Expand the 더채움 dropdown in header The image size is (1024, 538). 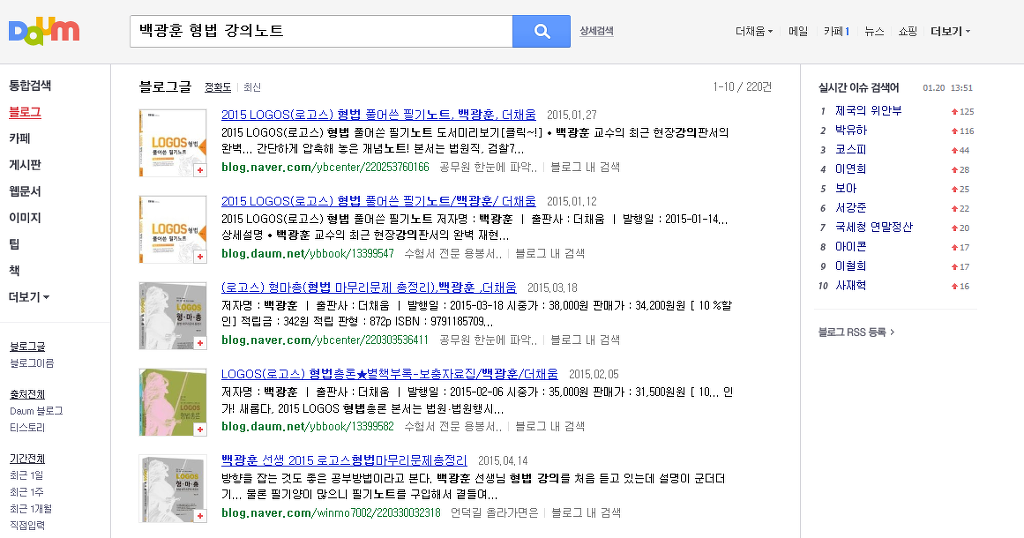click(x=754, y=31)
